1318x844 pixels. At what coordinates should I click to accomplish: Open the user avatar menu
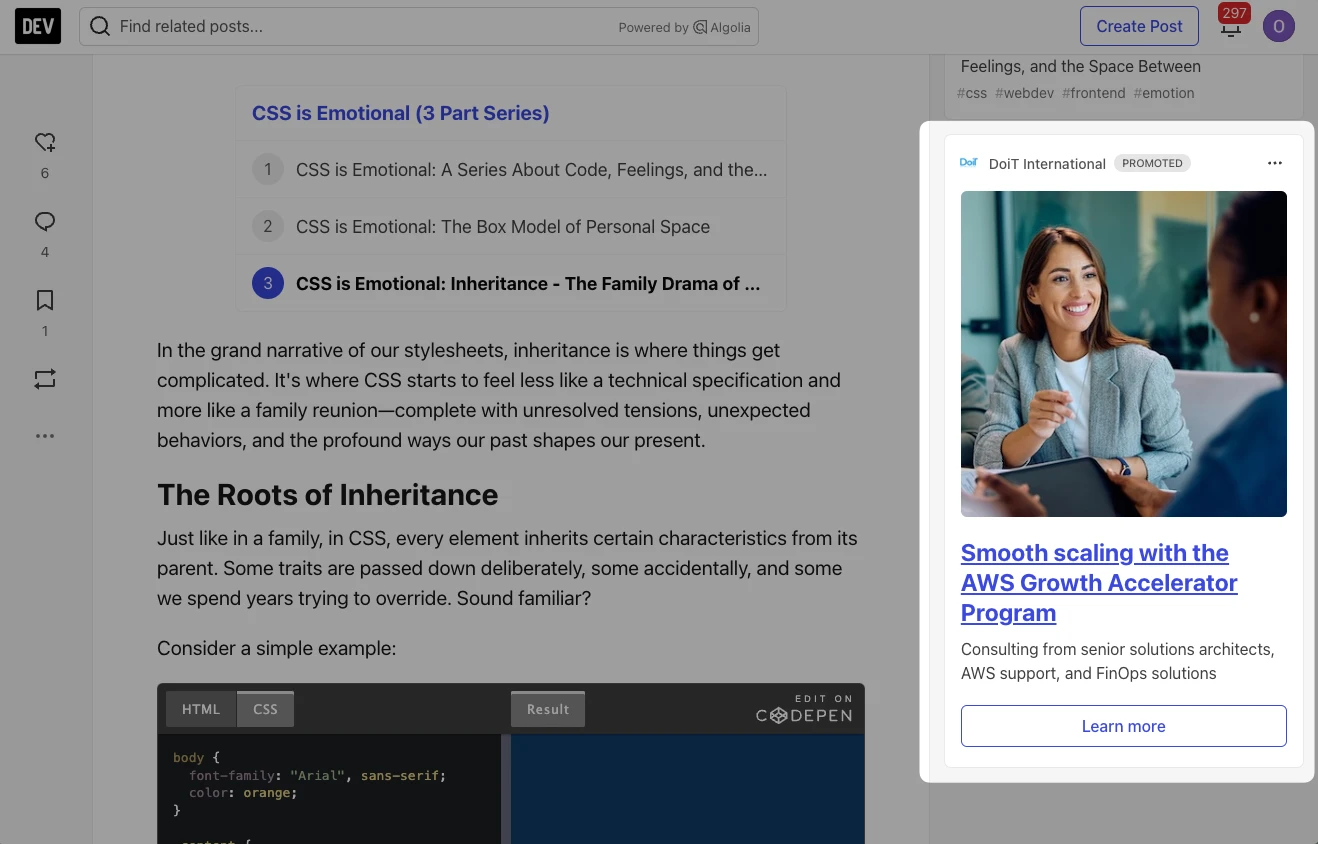[1279, 27]
